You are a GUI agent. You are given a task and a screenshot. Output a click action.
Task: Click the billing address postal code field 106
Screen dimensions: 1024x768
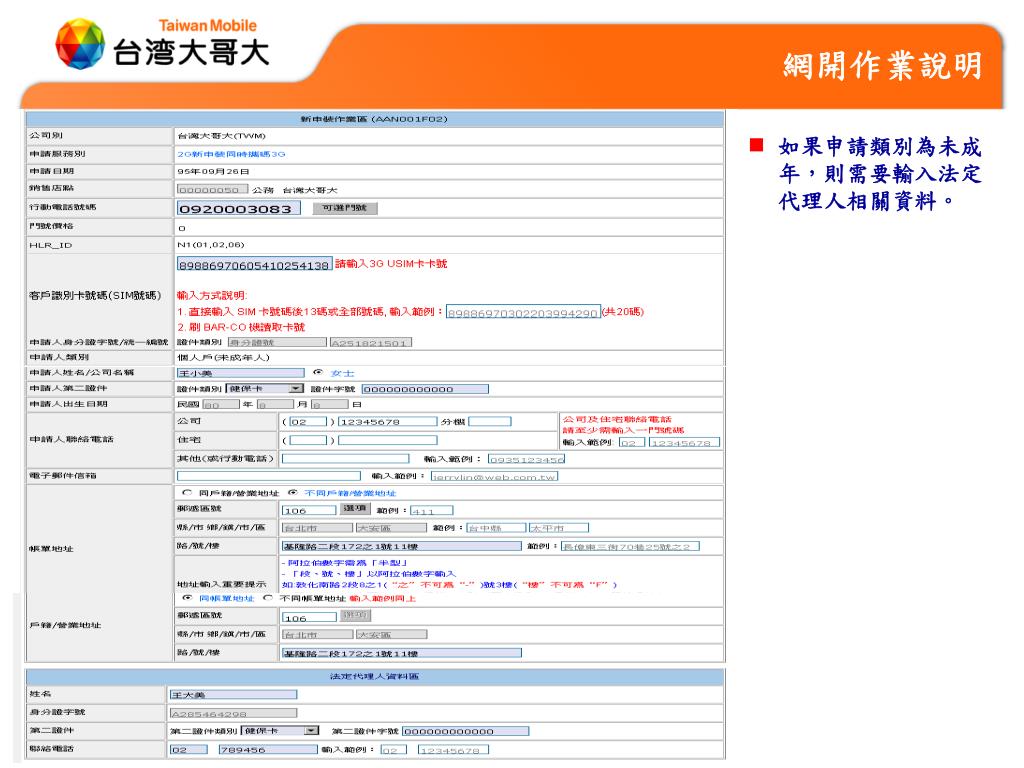(x=309, y=510)
